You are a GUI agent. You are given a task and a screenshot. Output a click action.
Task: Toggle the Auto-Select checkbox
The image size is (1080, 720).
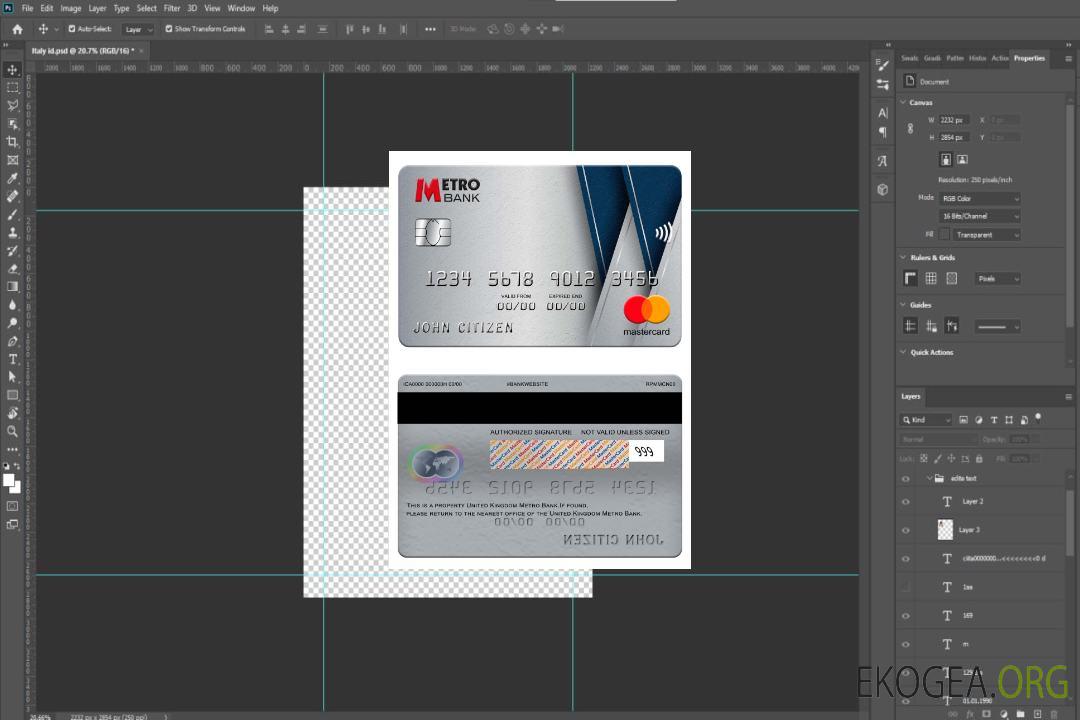(72, 29)
